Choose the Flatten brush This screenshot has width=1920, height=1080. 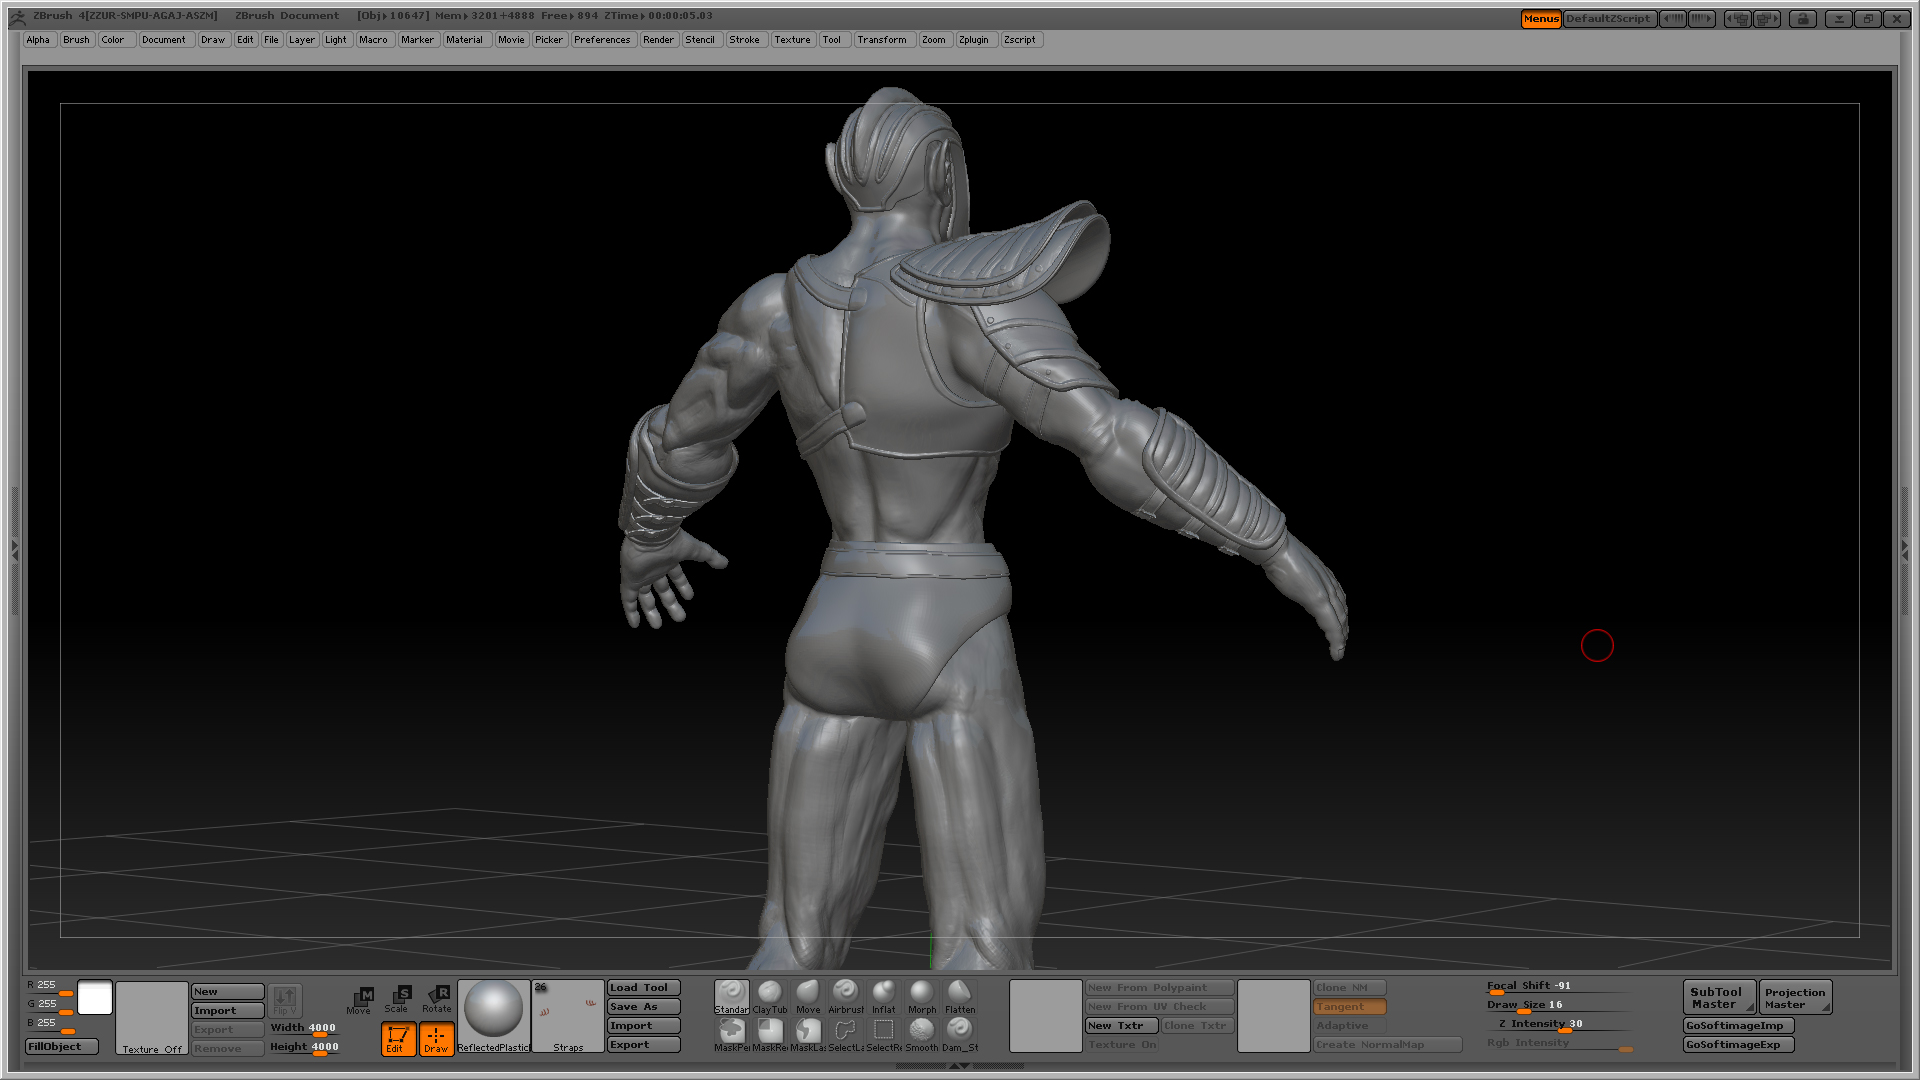(959, 996)
